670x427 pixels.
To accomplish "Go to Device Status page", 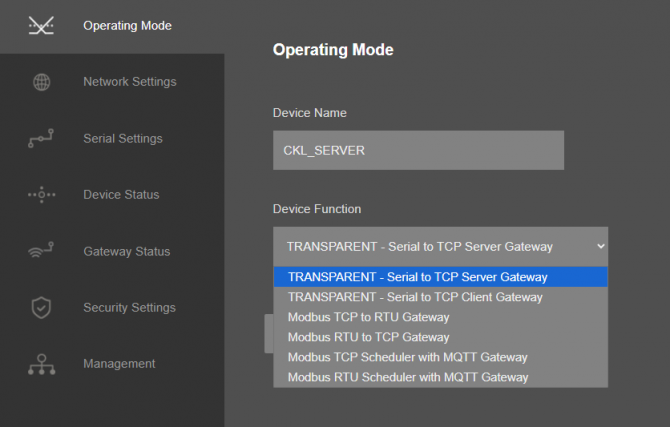I will pyautogui.click(x=112, y=195).
